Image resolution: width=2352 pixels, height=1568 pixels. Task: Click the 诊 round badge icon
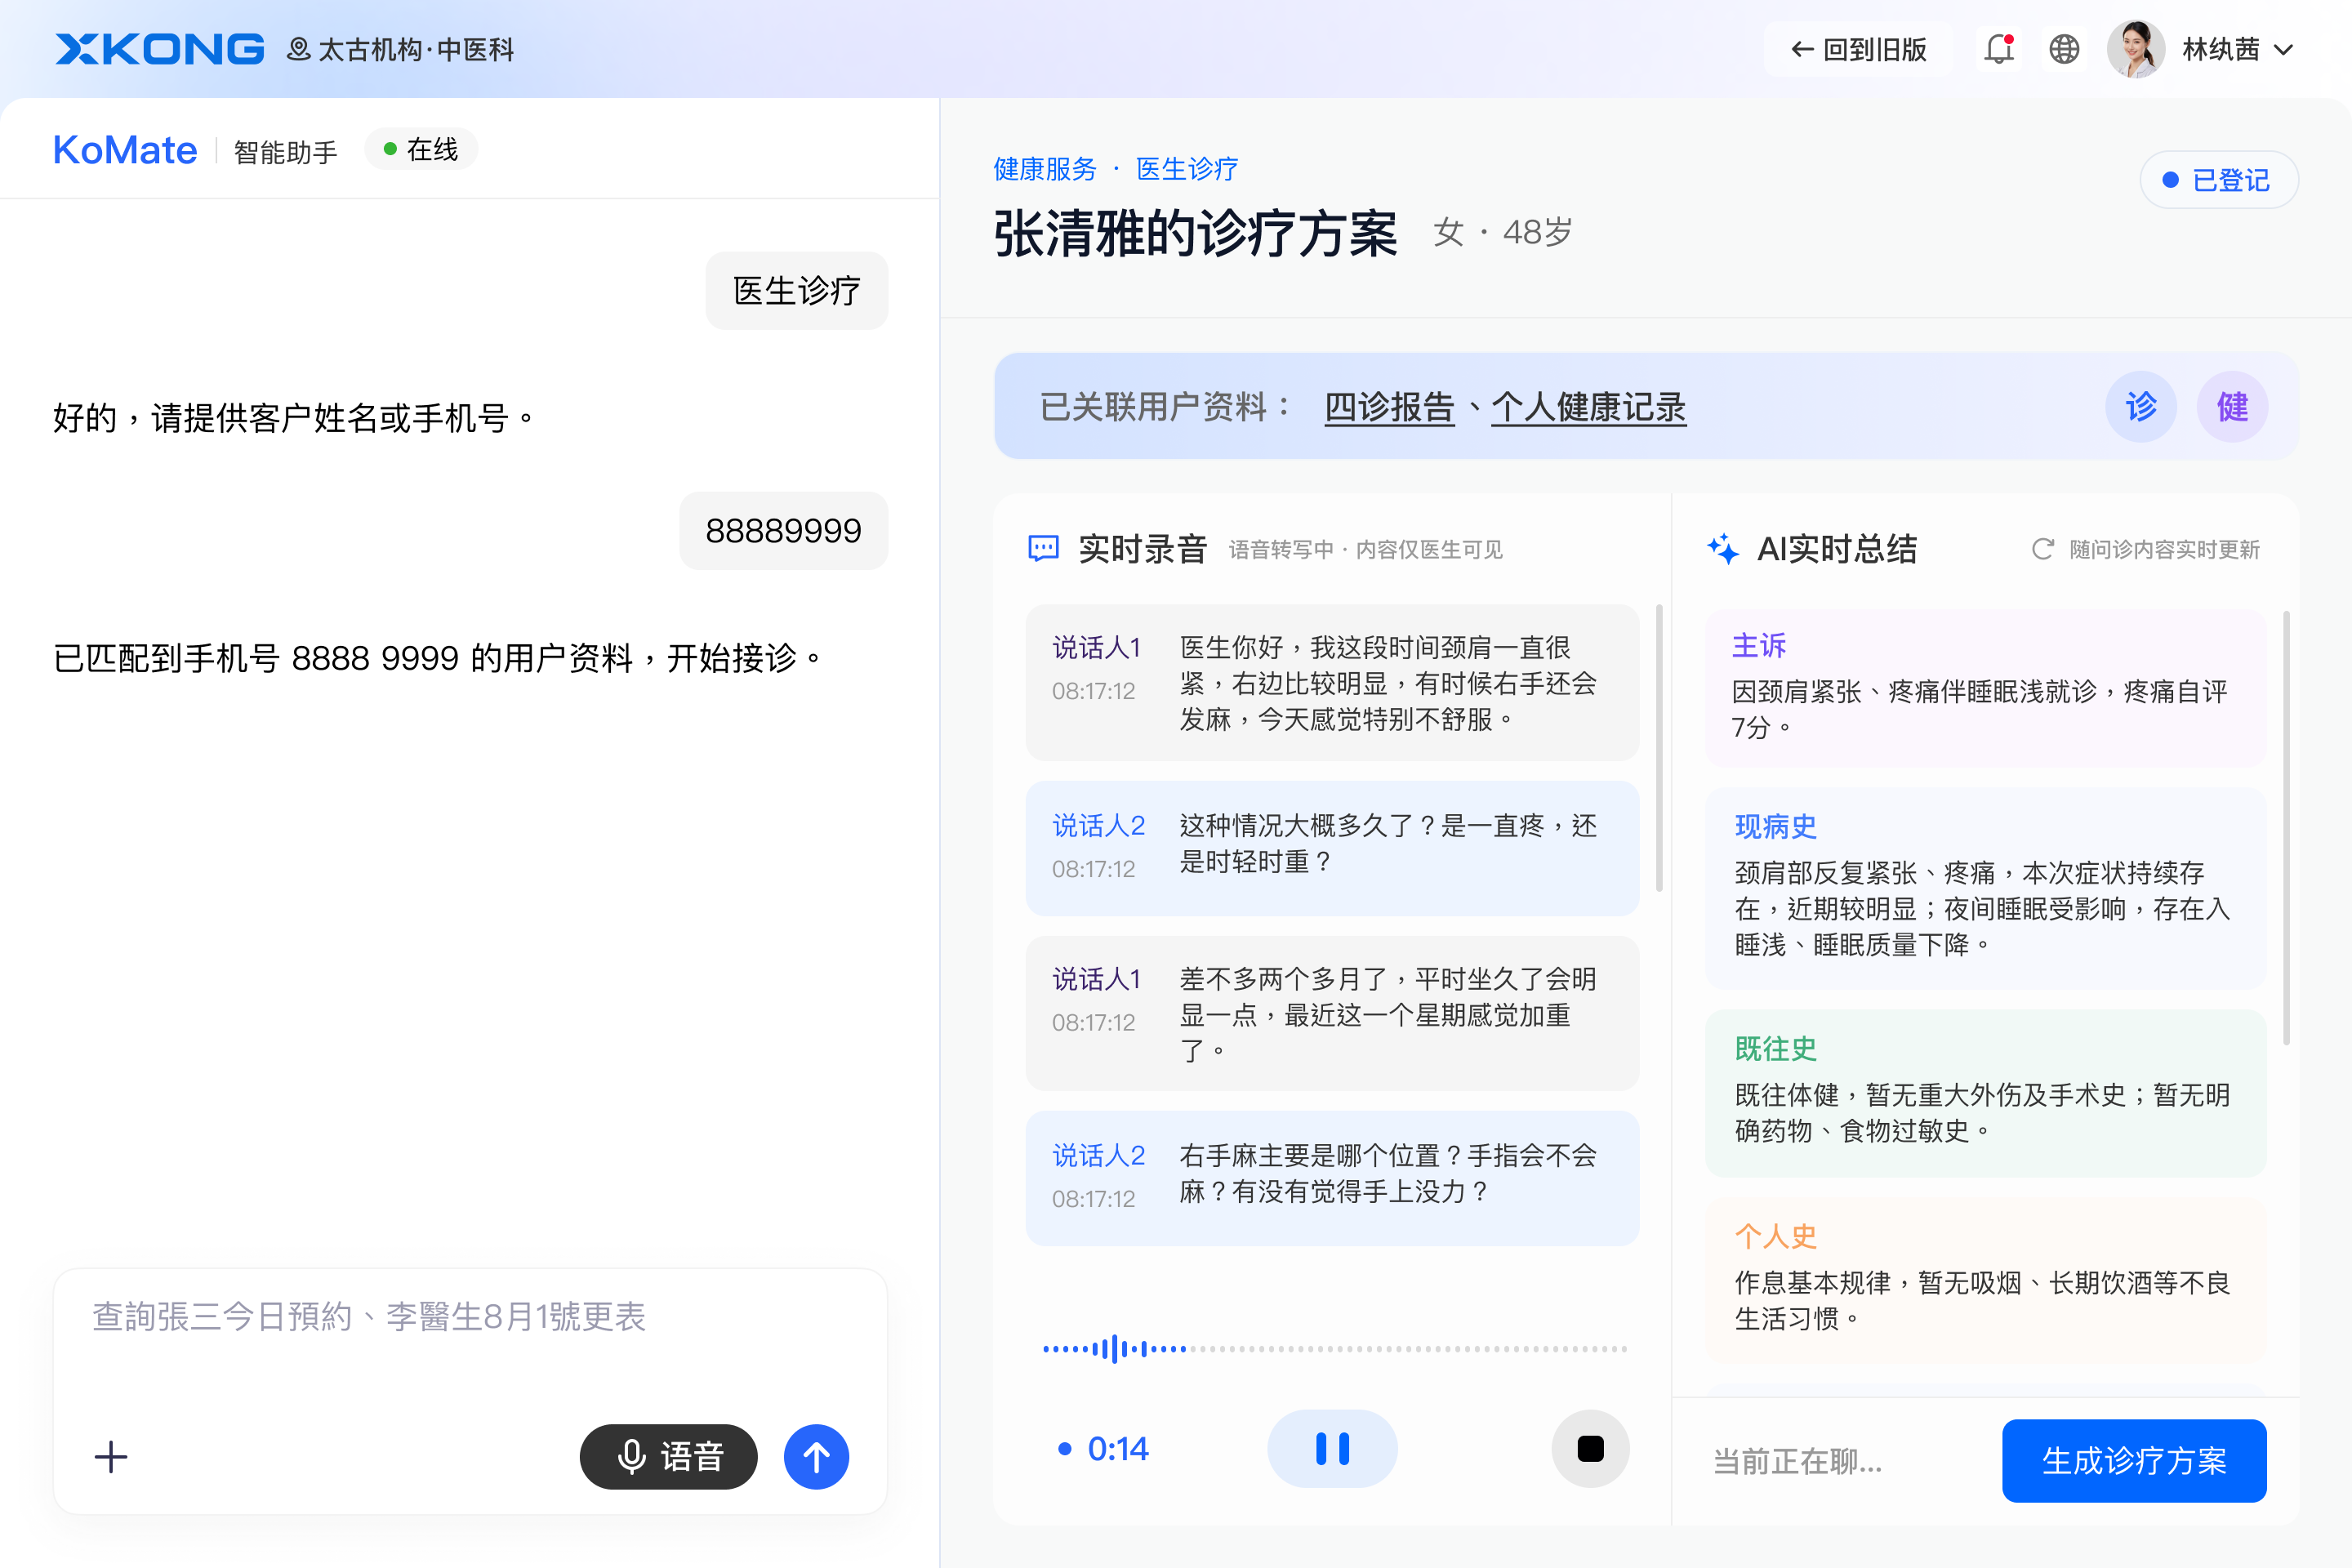2141,407
